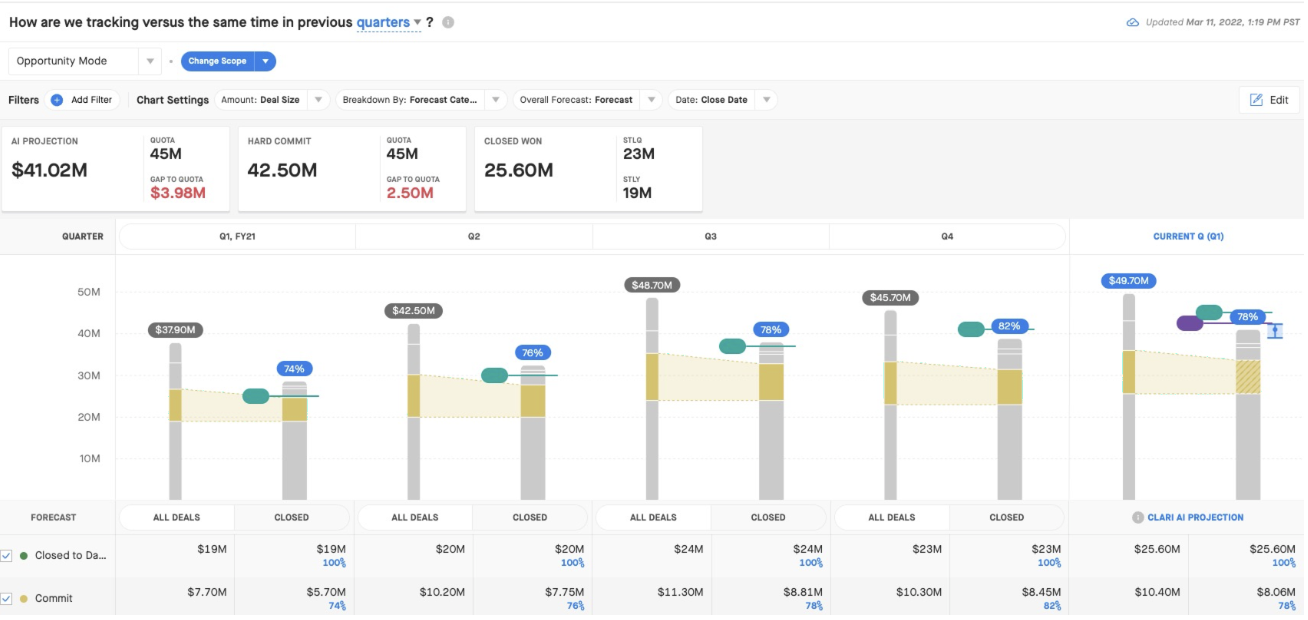Click the $3.98M gap to quota value
This screenshot has width=1308, height=620.
click(178, 193)
